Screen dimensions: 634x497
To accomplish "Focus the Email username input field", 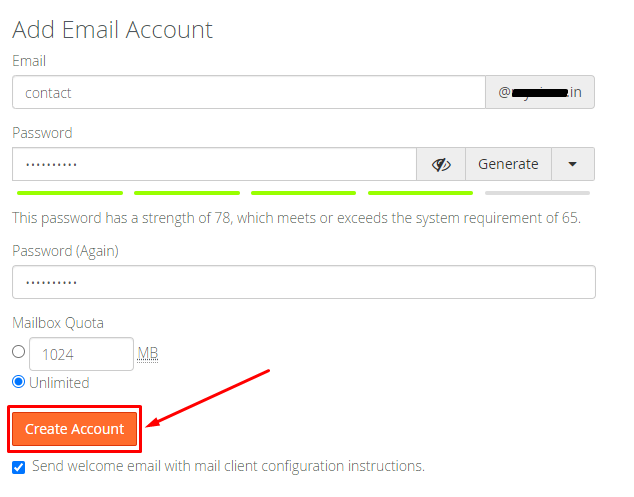I will (x=249, y=92).
